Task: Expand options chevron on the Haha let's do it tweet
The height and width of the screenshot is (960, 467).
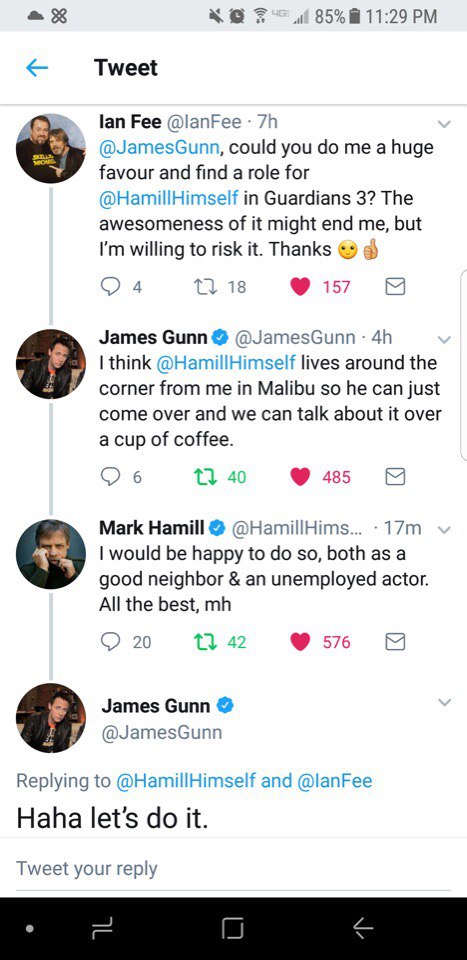Action: (x=445, y=702)
